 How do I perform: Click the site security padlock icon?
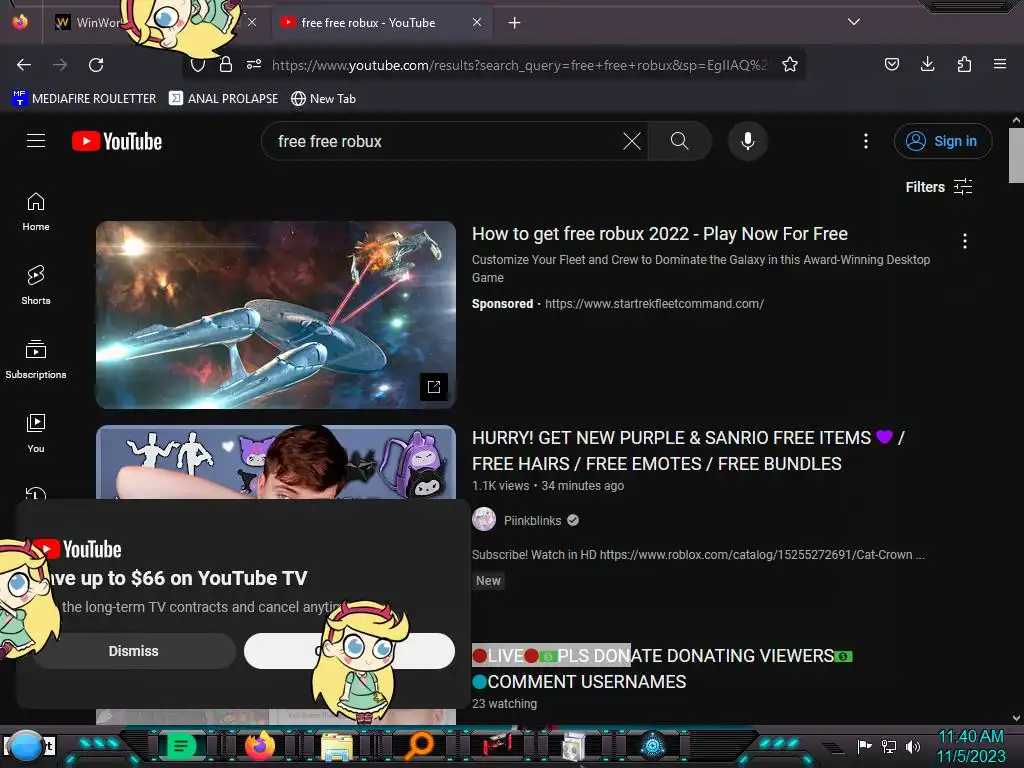tap(226, 64)
